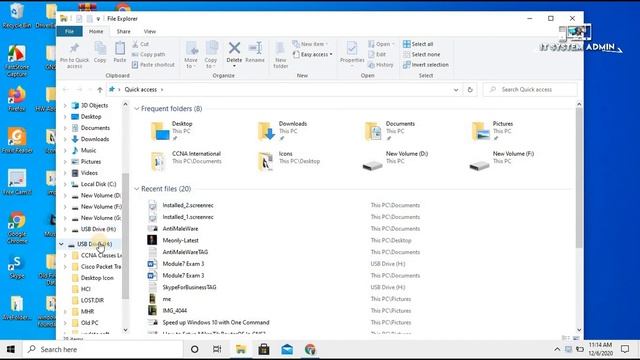
Task: Click the Copy ribbon icon
Action: (100, 48)
